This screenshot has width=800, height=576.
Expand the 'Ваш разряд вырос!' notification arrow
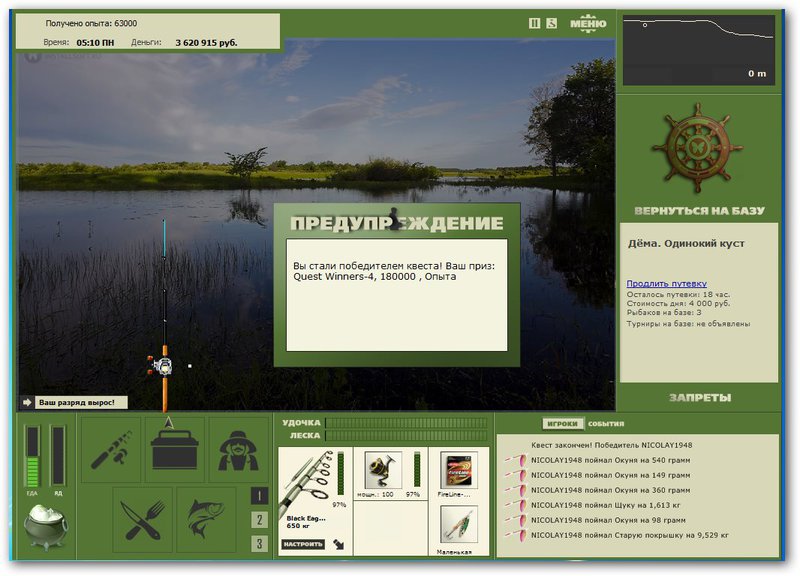pyautogui.click(x=27, y=403)
